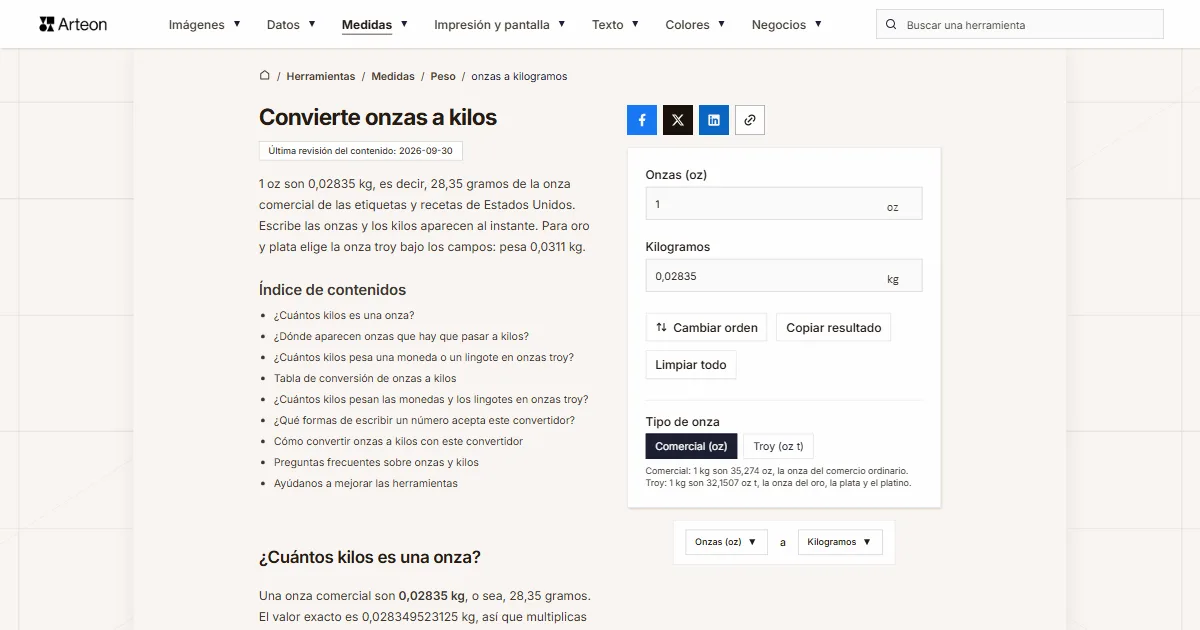Viewport: 1200px width, 630px height.
Task: Open '¿Cuántos kilos pesa una moneda o un lingote' link
Action: (x=424, y=357)
